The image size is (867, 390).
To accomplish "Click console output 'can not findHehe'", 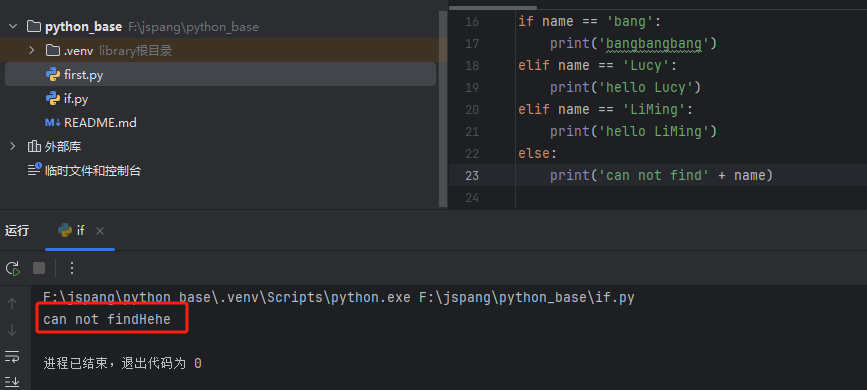I will pyautogui.click(x=107, y=319).
